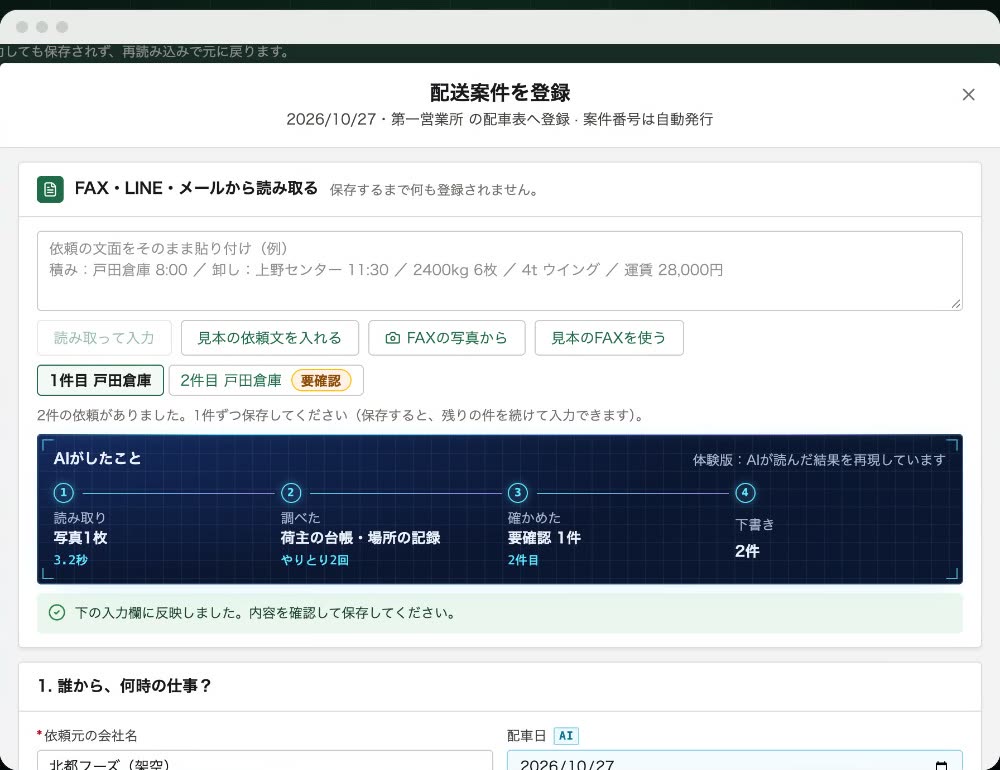Image resolution: width=1000 pixels, height=770 pixels.
Task: Click the 1. 誰から、何時の仕事？ section heading
Action: click(x=124, y=686)
